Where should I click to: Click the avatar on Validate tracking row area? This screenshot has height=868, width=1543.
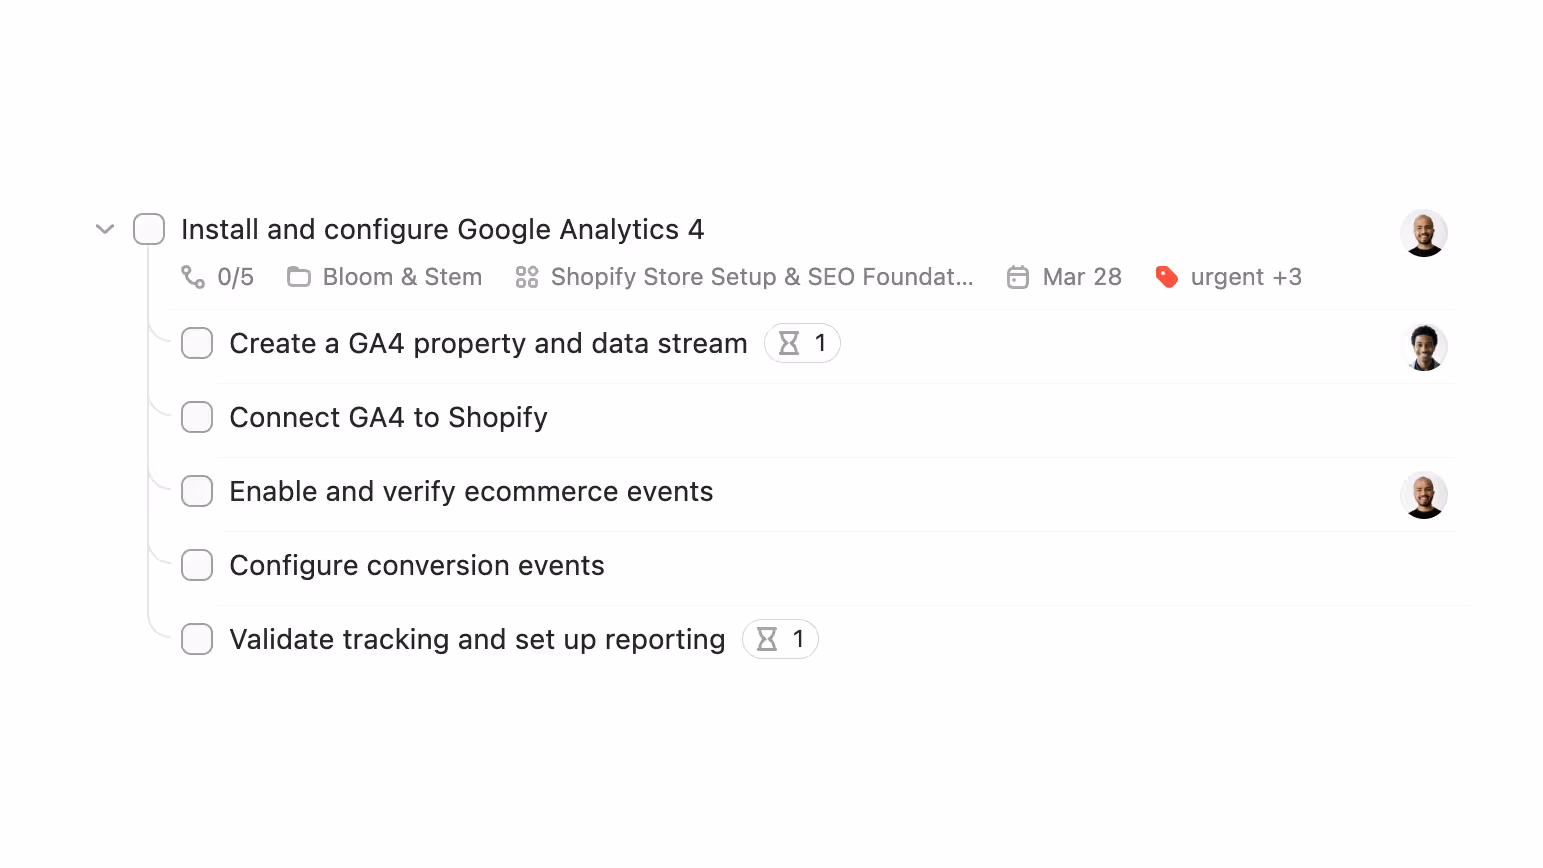[1424, 639]
